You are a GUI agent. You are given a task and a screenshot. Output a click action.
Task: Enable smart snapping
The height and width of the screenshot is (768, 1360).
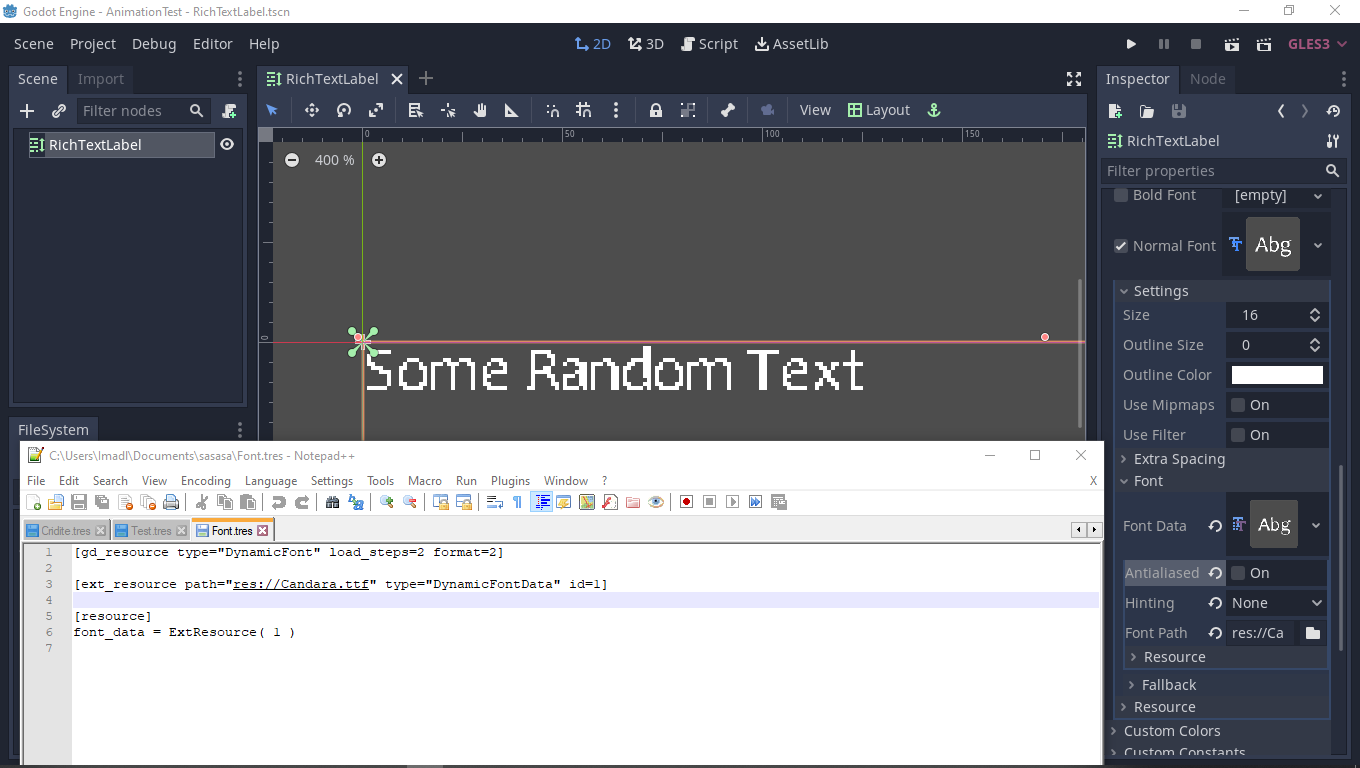[x=551, y=110]
